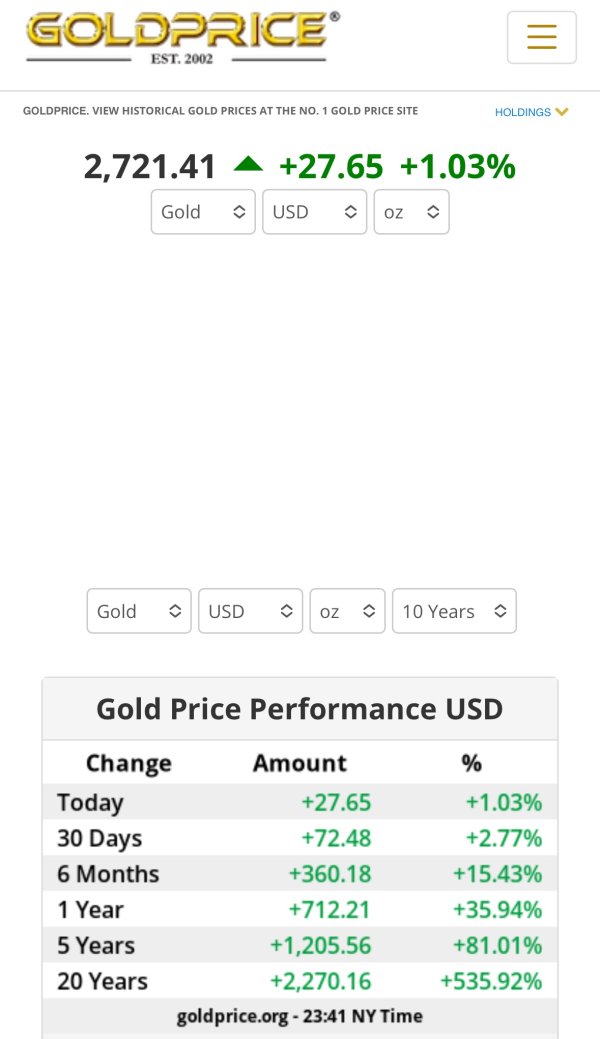Viewport: 600px width, 1039px height.
Task: Change the 10 Years time range dropdown
Action: tap(454, 611)
